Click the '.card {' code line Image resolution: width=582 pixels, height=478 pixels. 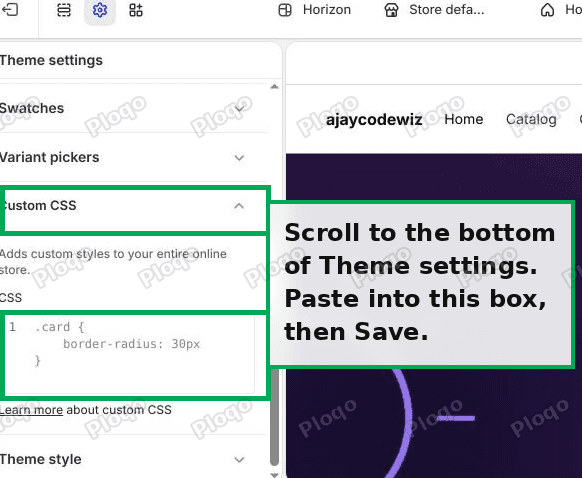click(60, 327)
